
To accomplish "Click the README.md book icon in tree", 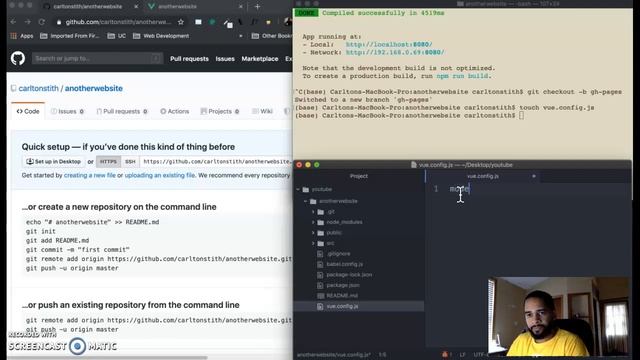I will (320, 296).
